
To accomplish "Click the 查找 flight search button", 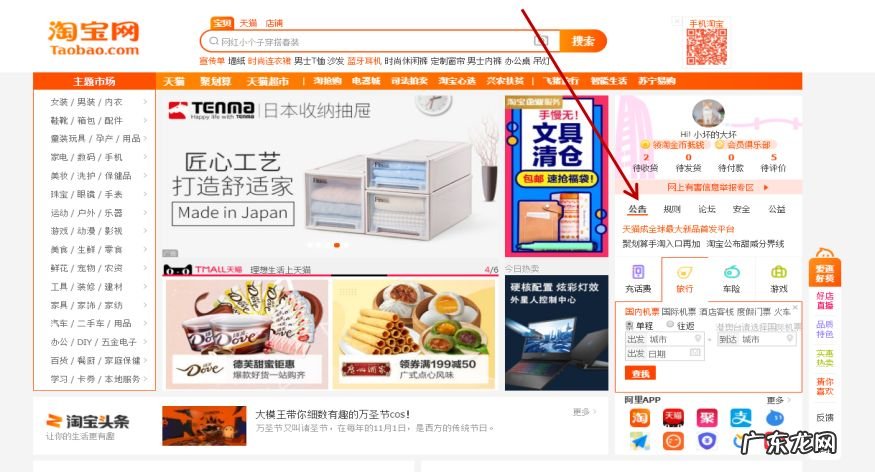I will [x=640, y=373].
